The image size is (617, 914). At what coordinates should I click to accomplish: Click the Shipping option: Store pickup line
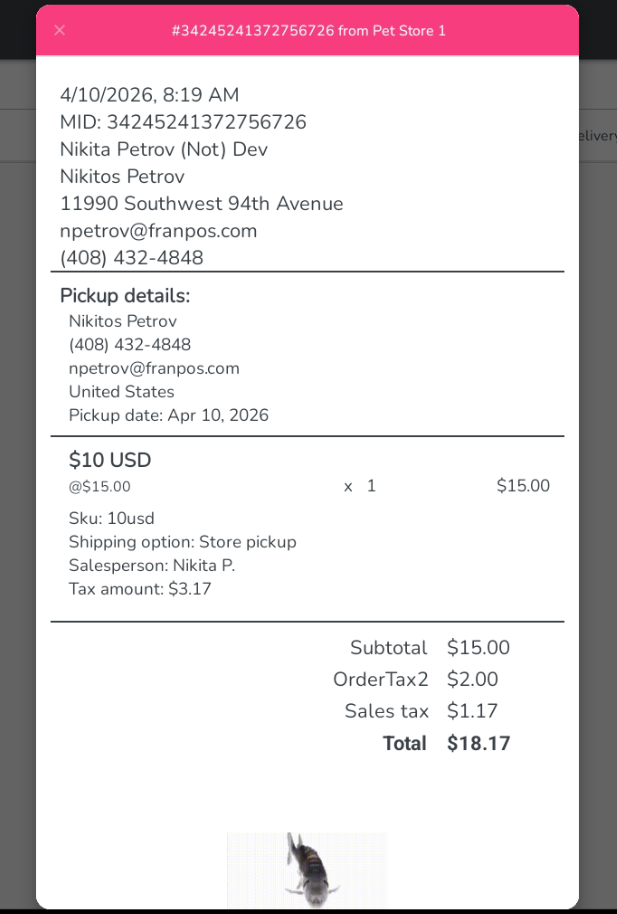coord(182,542)
